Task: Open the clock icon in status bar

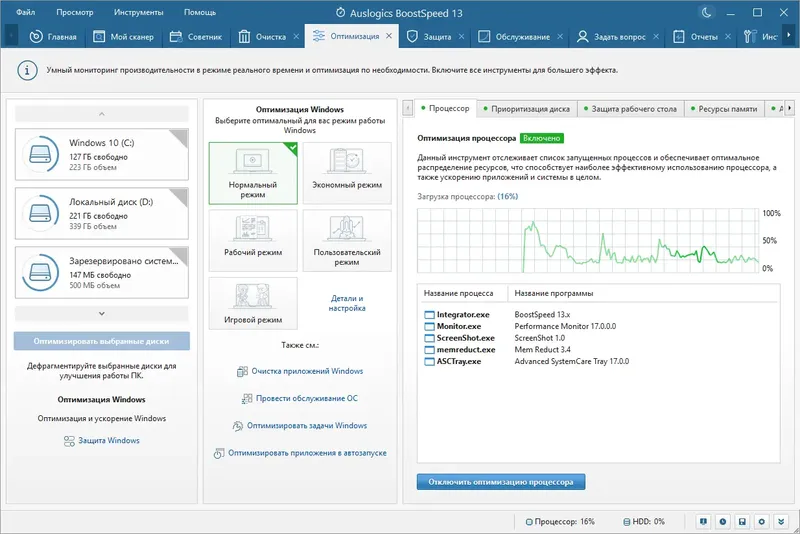Action: [x=723, y=521]
